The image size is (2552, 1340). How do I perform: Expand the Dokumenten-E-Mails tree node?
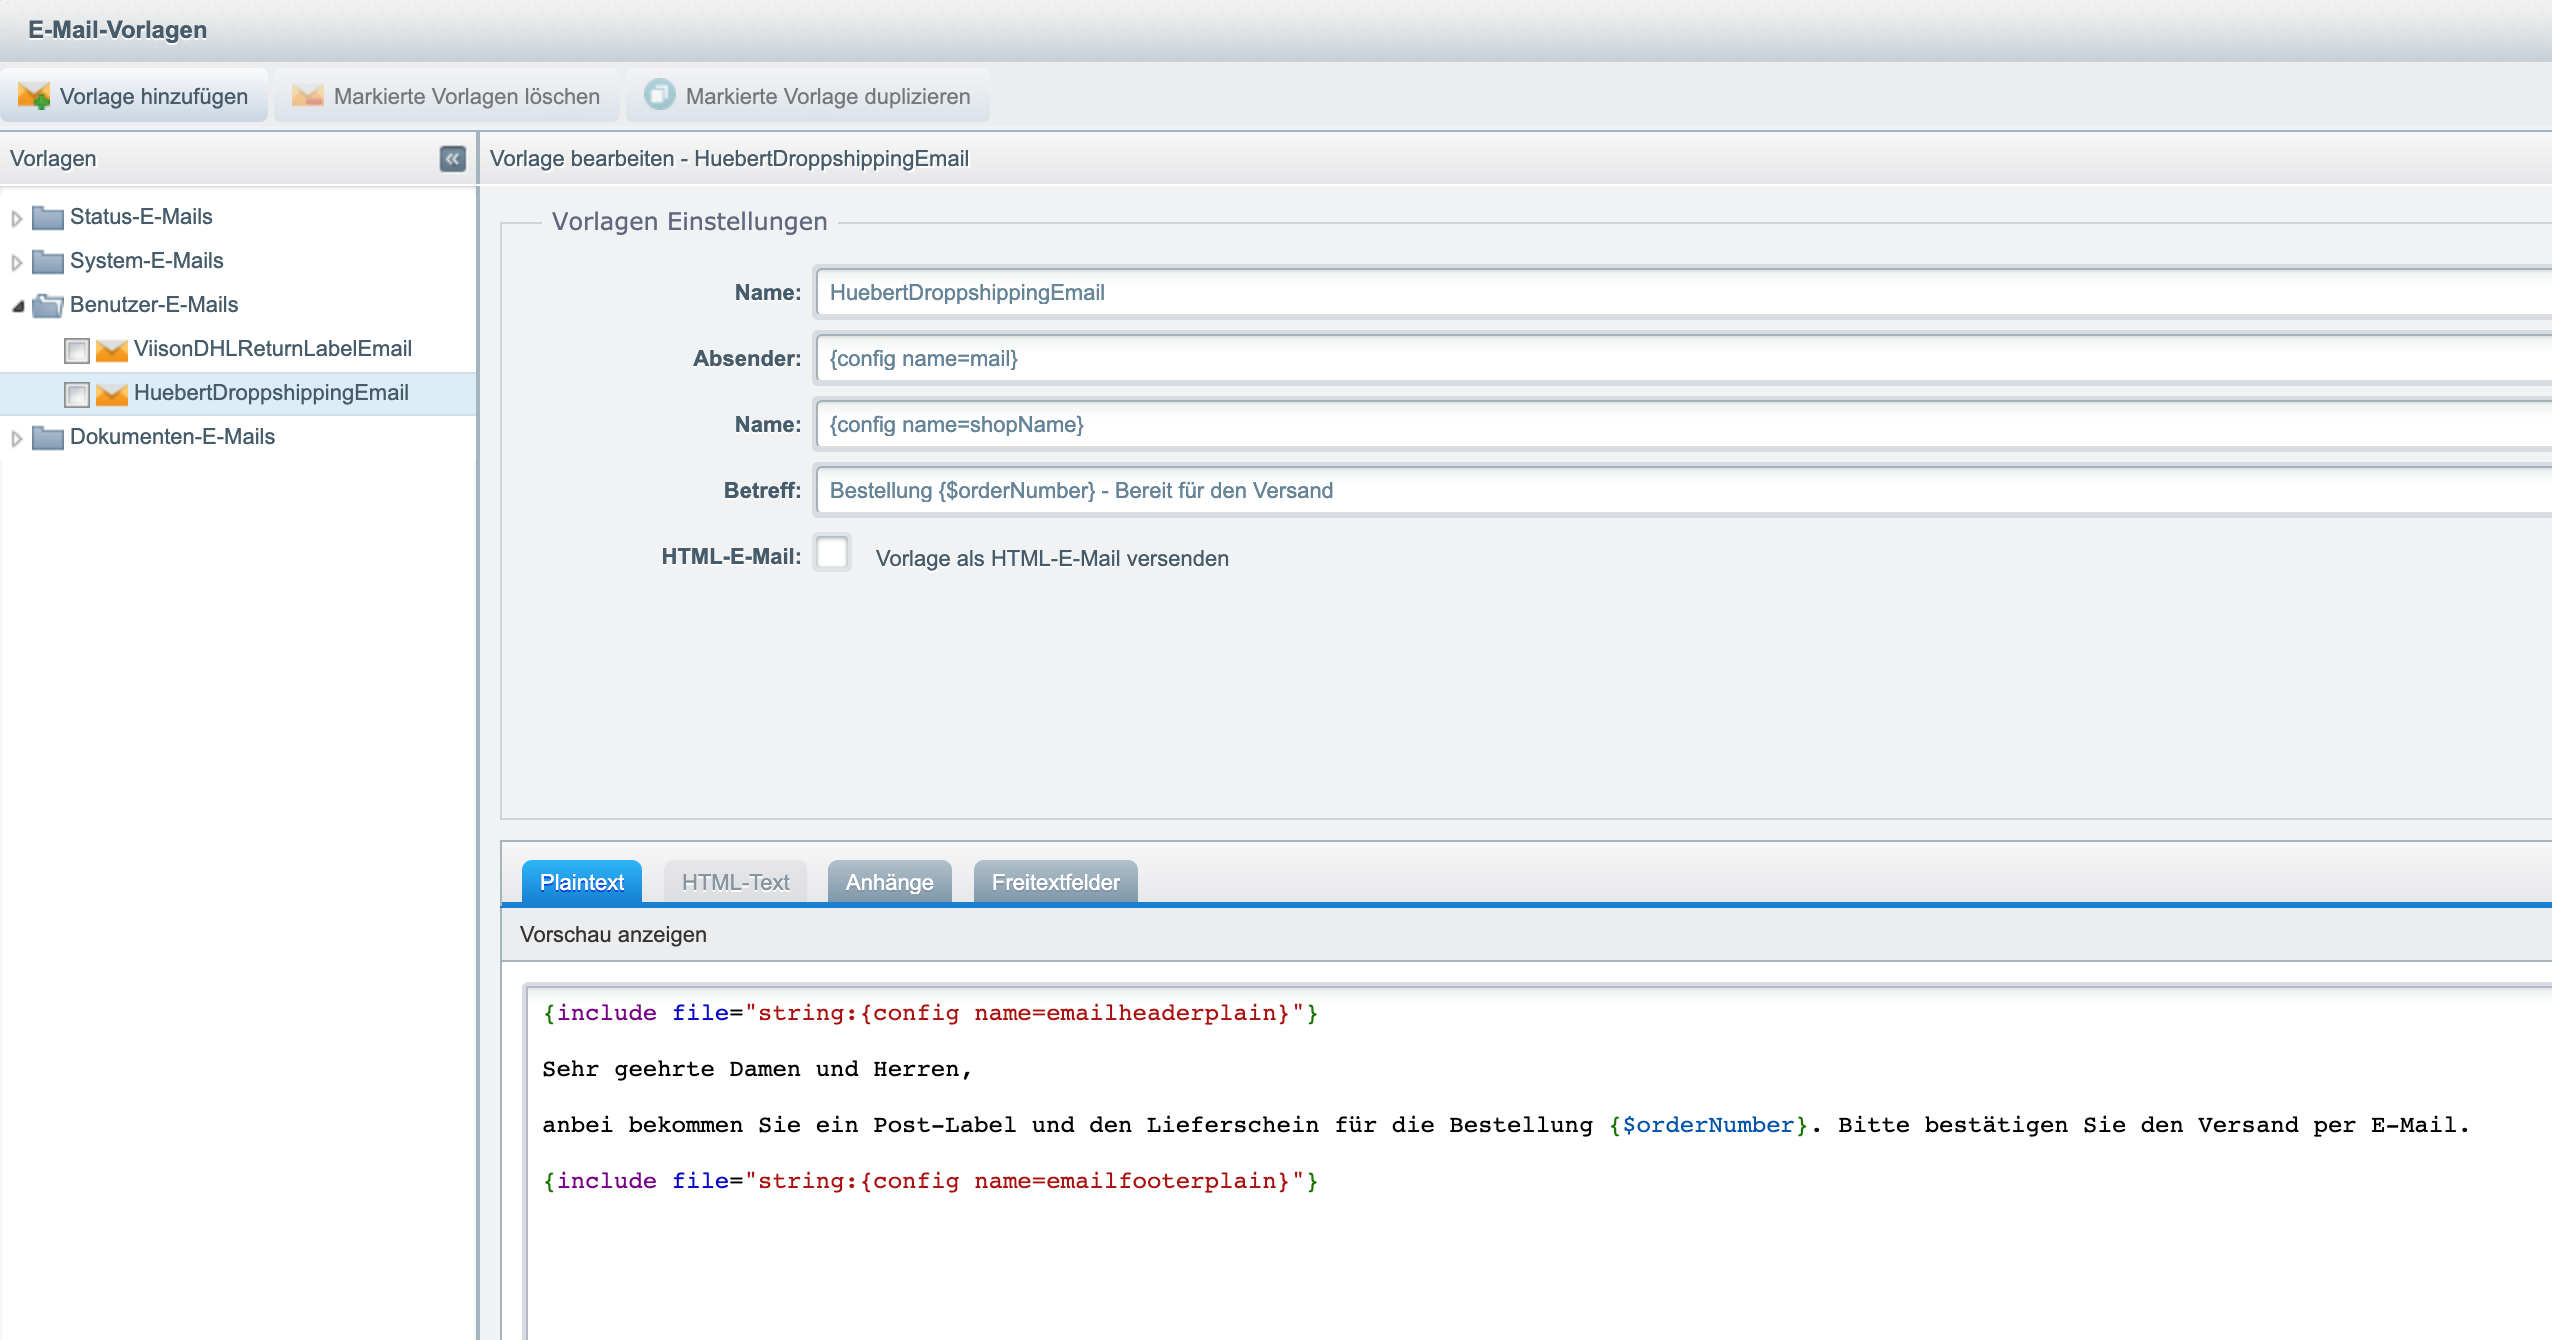(x=16, y=438)
